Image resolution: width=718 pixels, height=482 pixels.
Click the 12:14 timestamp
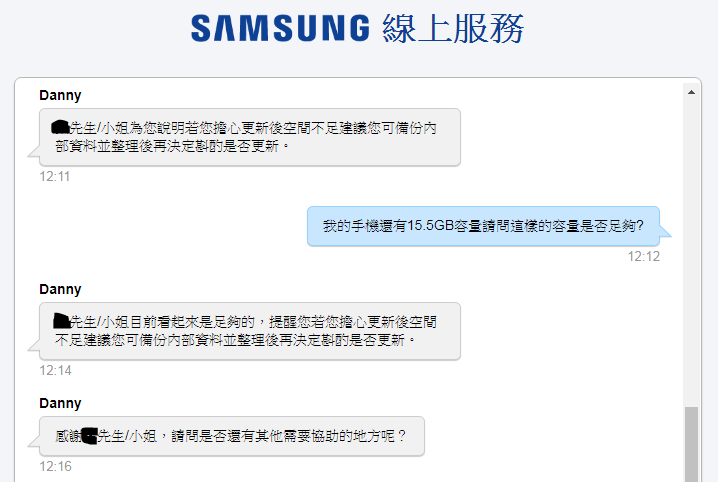(x=55, y=371)
